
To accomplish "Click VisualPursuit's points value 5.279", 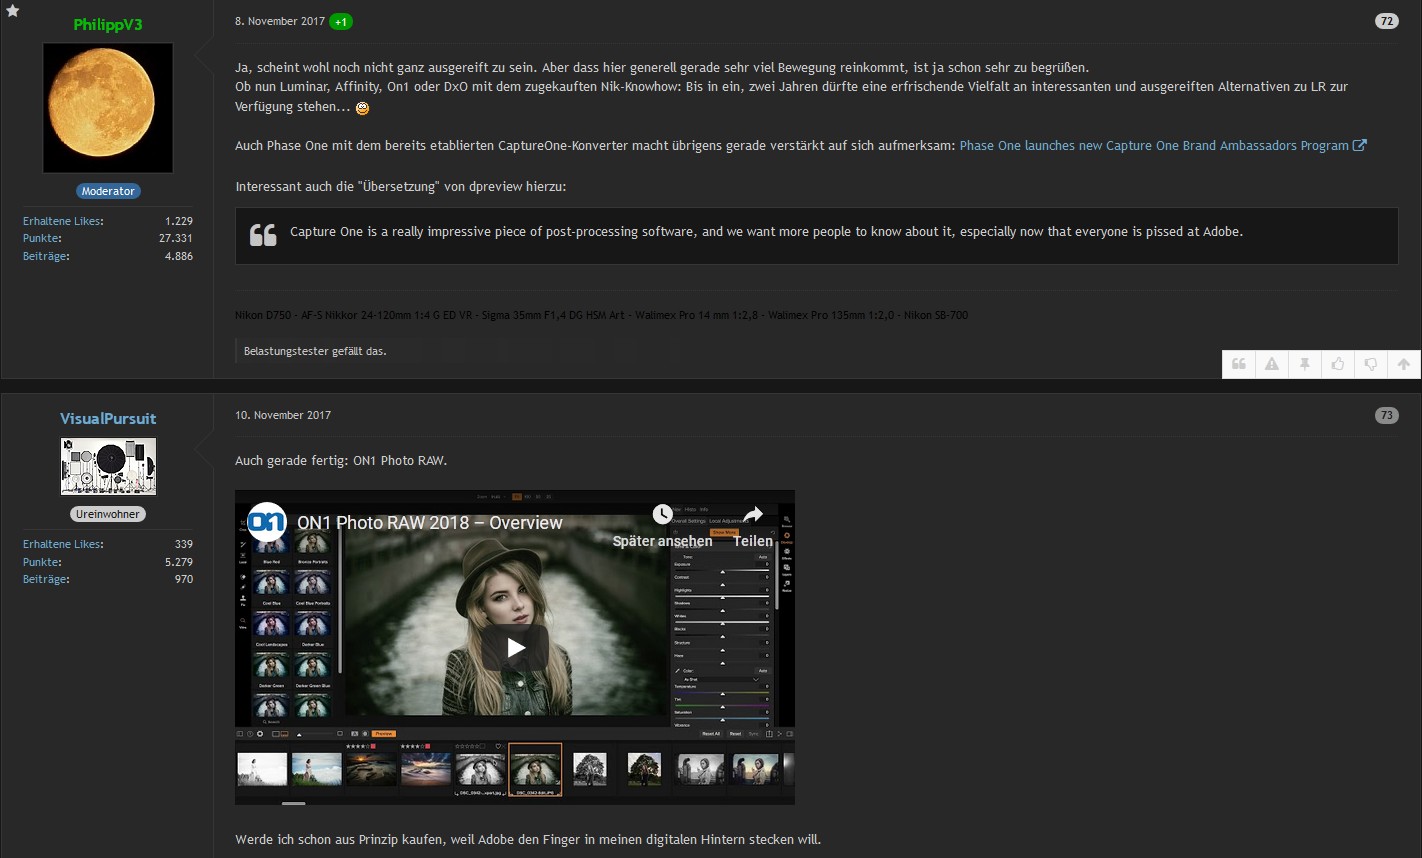I will pos(179,562).
